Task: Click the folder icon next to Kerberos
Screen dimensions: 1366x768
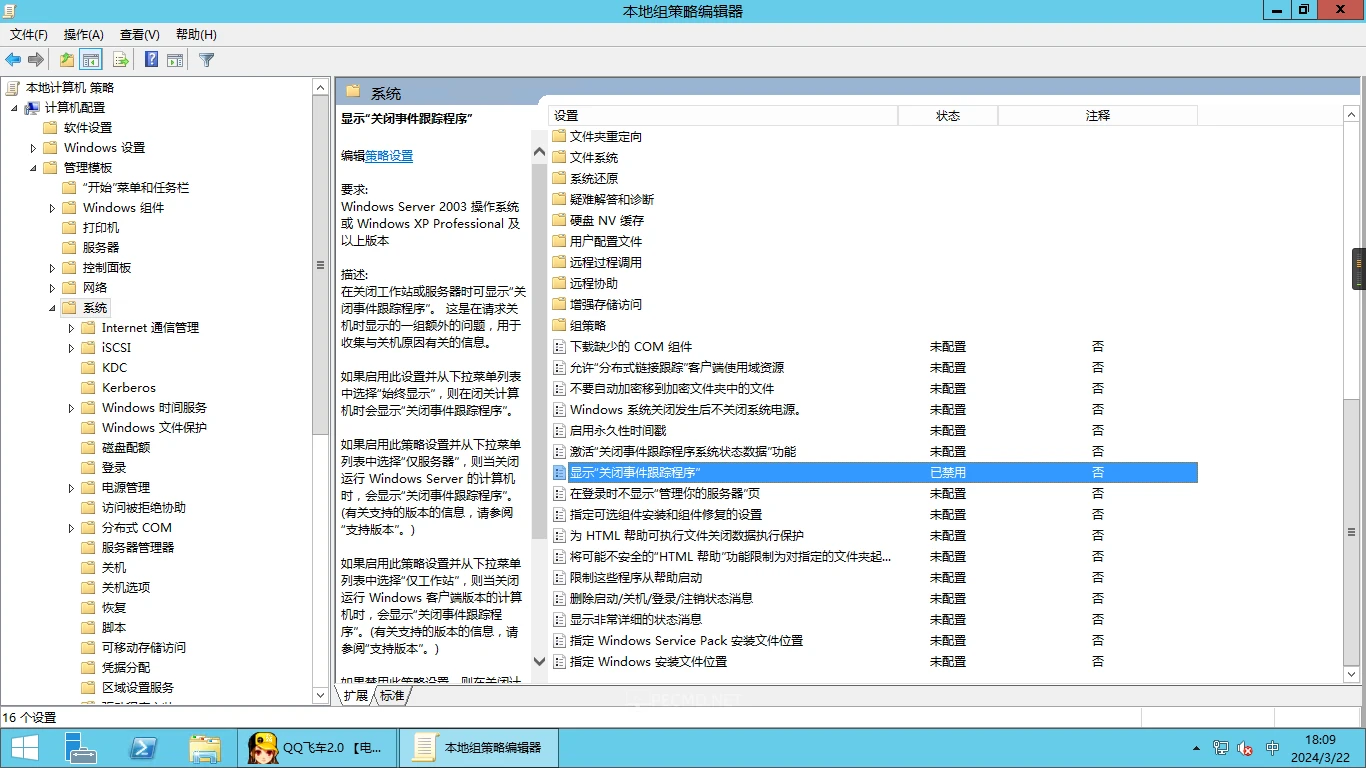Action: click(x=88, y=387)
